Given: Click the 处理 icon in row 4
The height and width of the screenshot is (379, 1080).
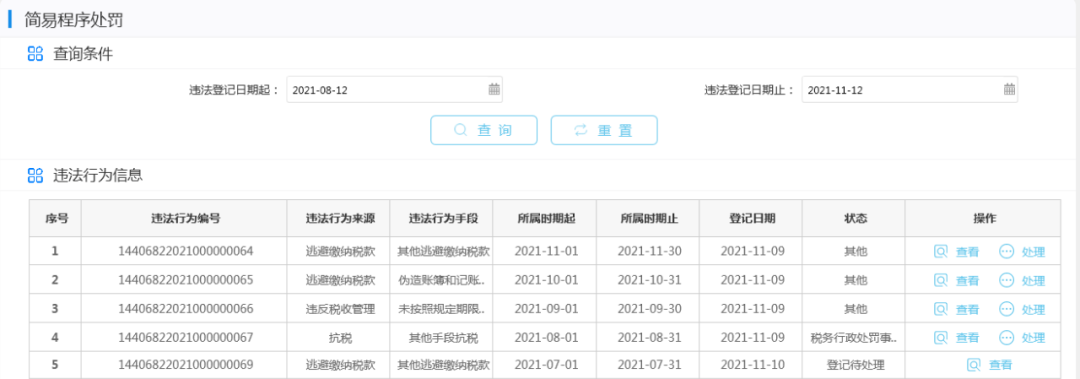Looking at the screenshot, I should coord(1006,338).
